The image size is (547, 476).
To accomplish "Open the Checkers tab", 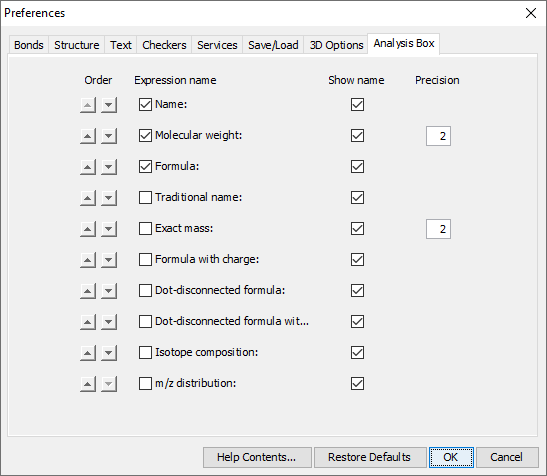I will pyautogui.click(x=164, y=45).
